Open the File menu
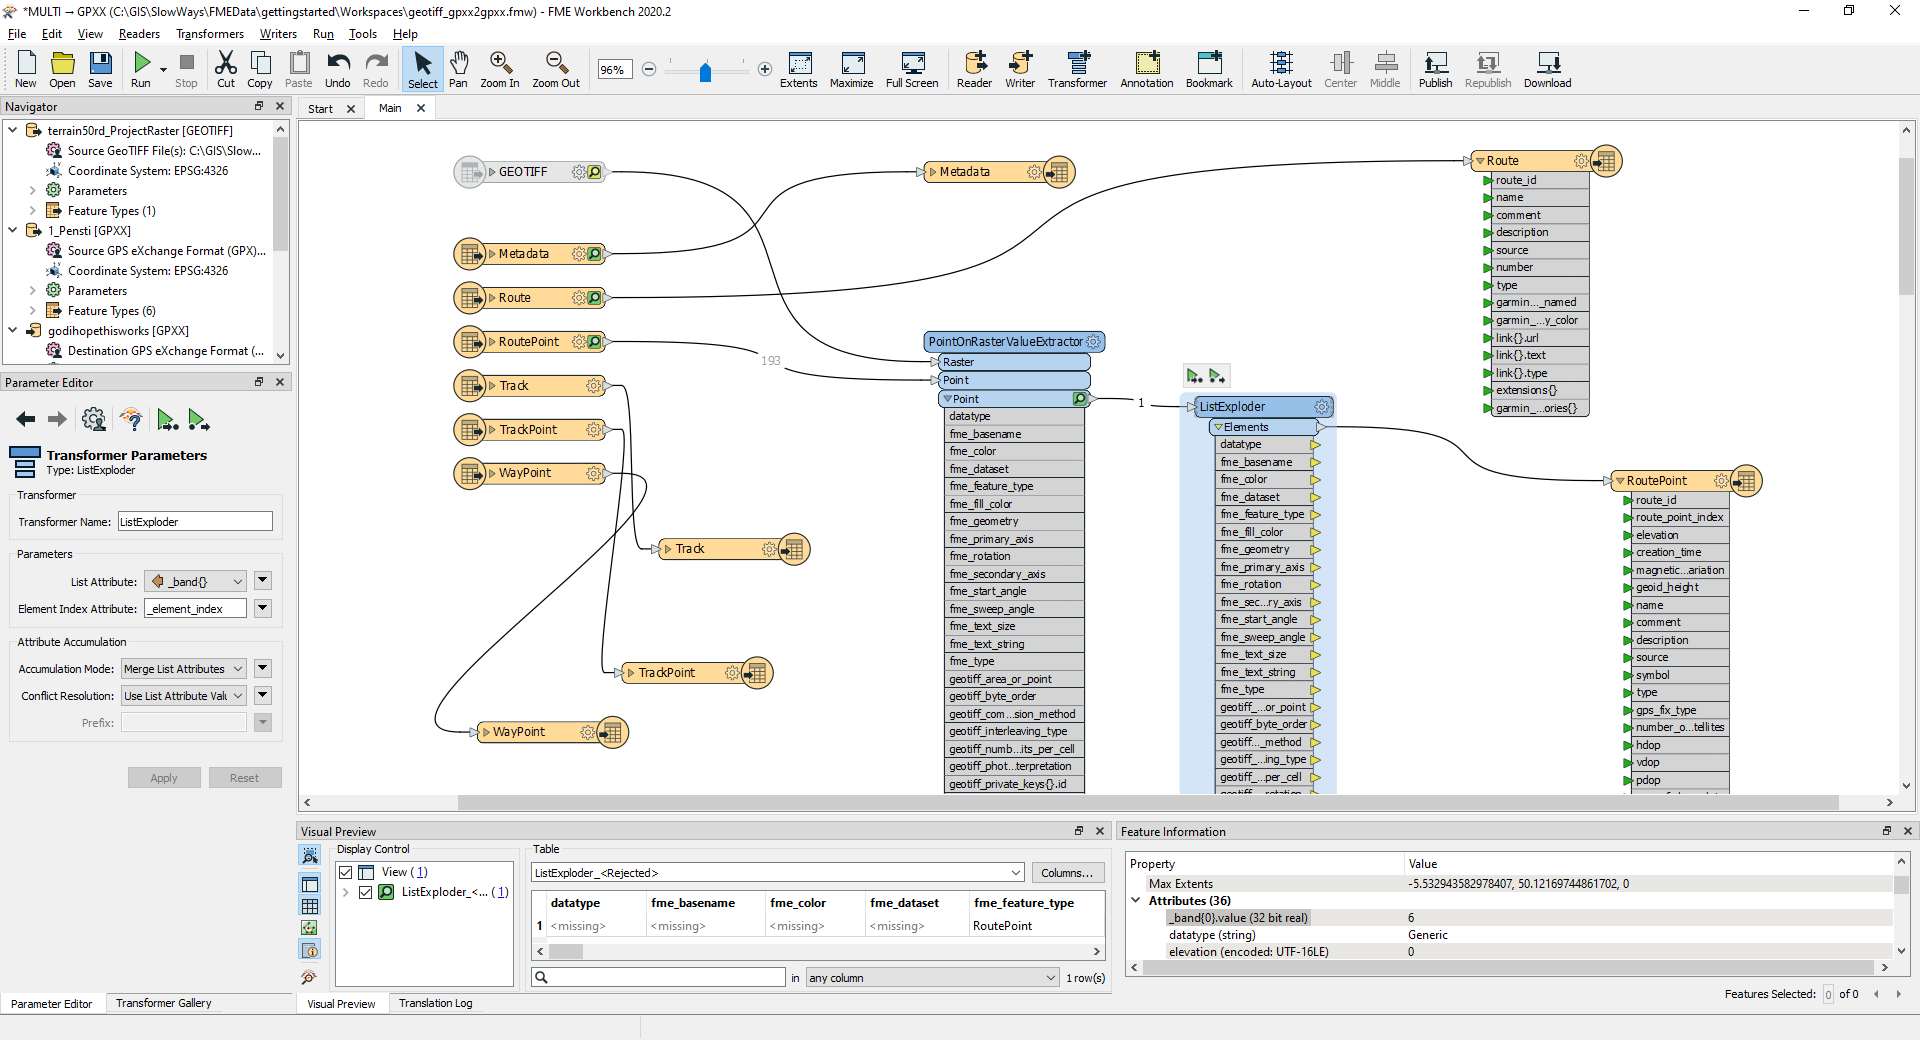1920x1040 pixels. point(17,33)
